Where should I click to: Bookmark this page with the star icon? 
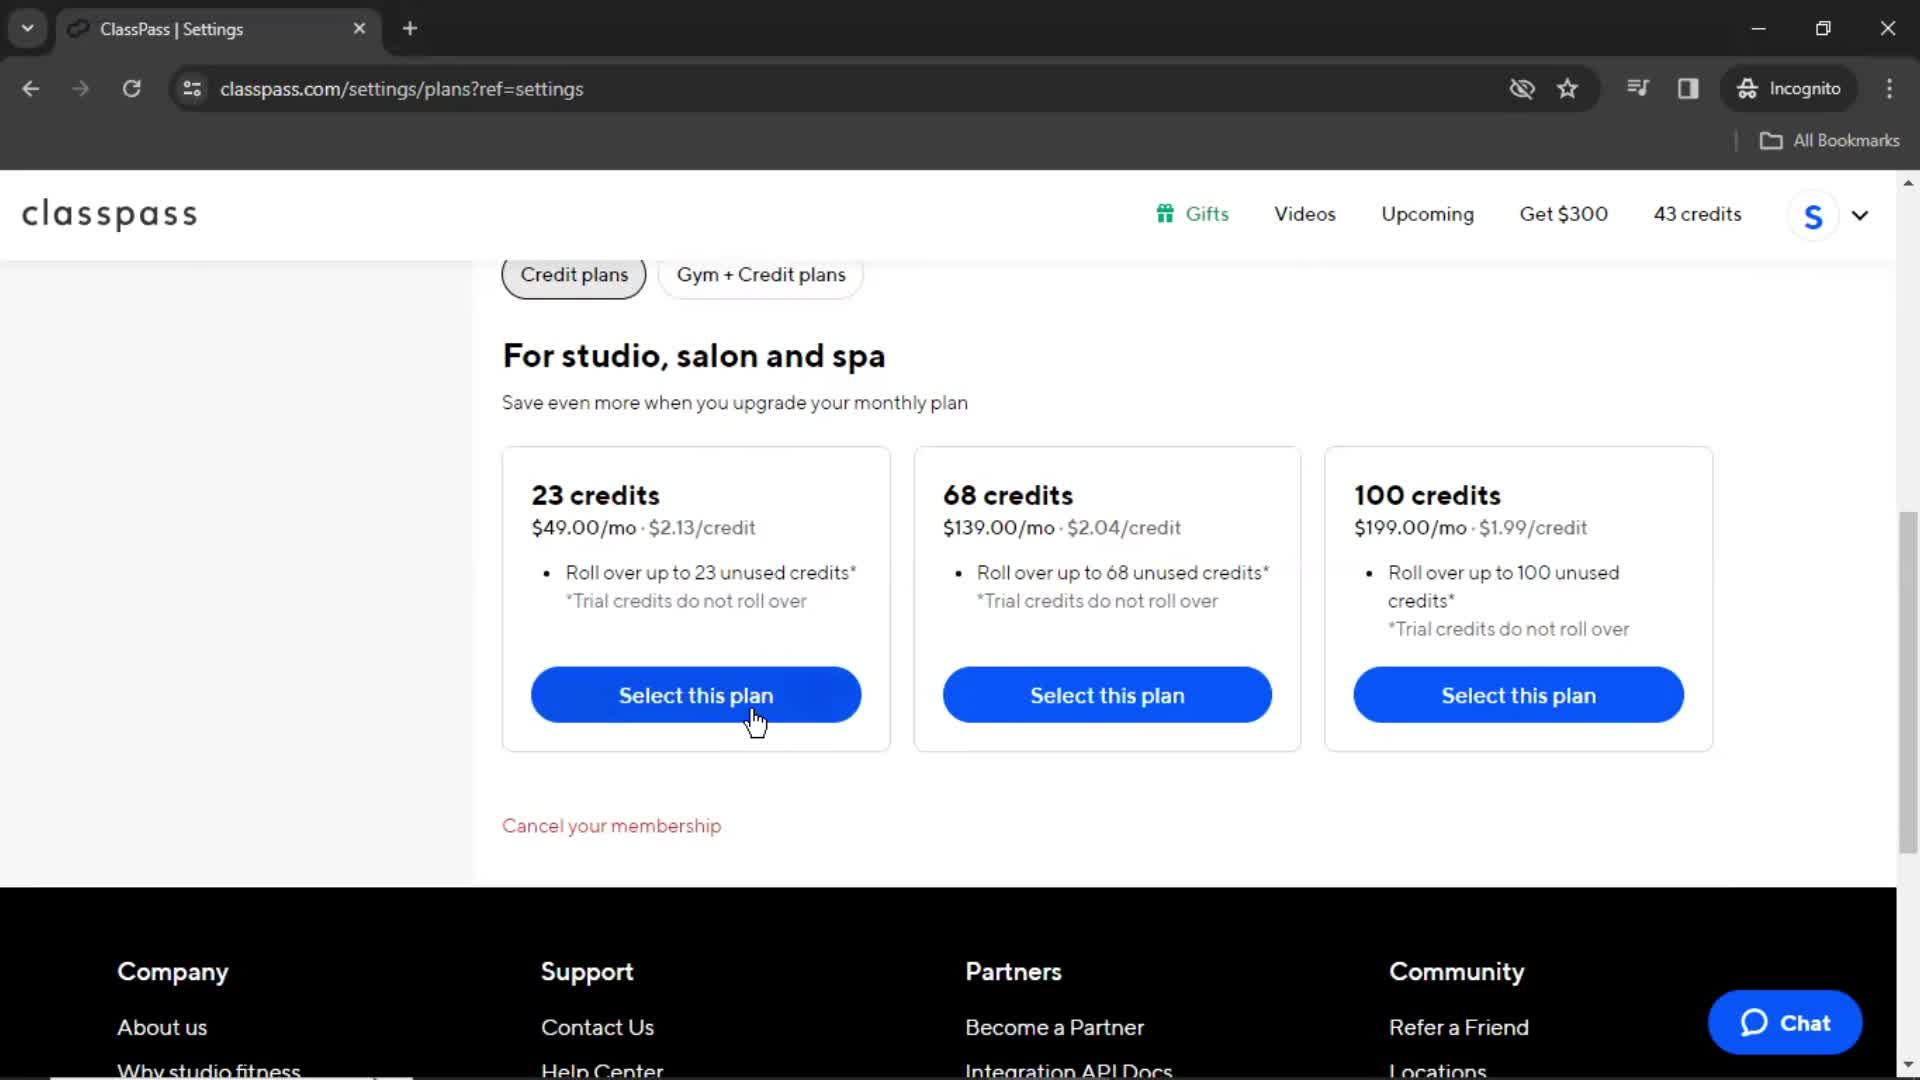coord(1567,89)
